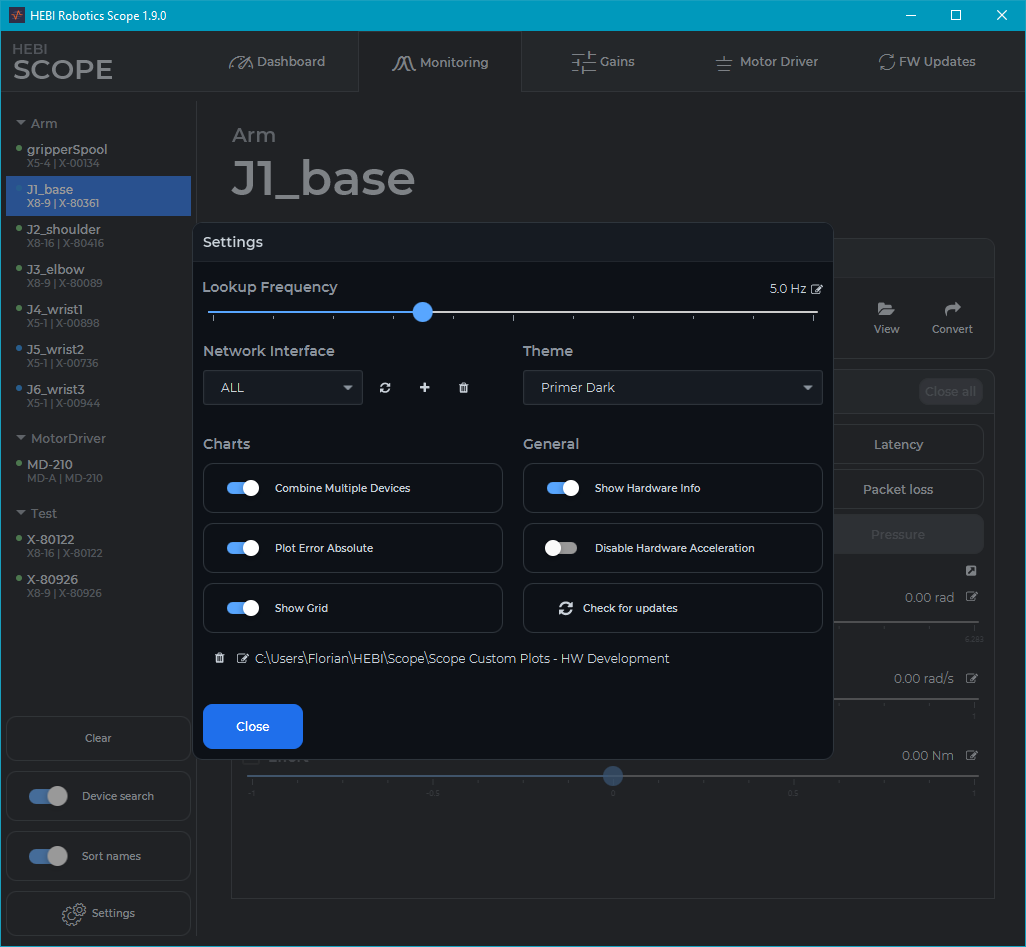Click edit icon next to 5.0 Hz
Image resolution: width=1026 pixels, height=947 pixels.
pyautogui.click(x=817, y=289)
